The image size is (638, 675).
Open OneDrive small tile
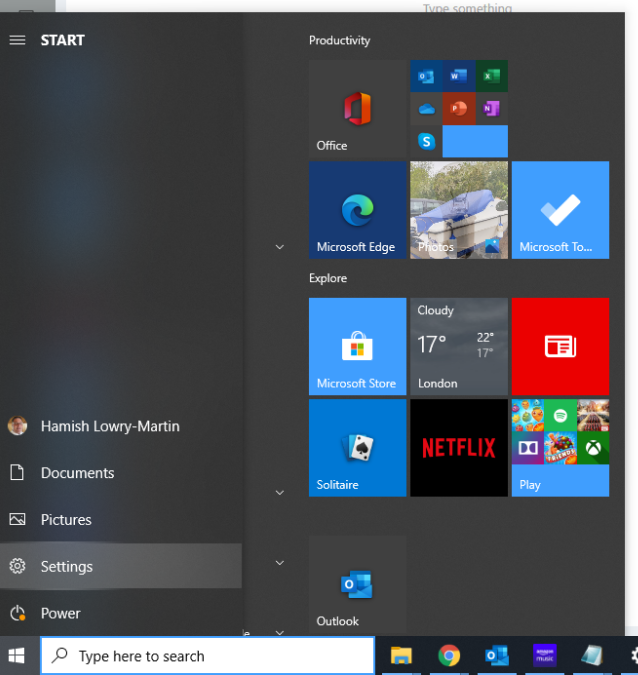pyautogui.click(x=426, y=109)
